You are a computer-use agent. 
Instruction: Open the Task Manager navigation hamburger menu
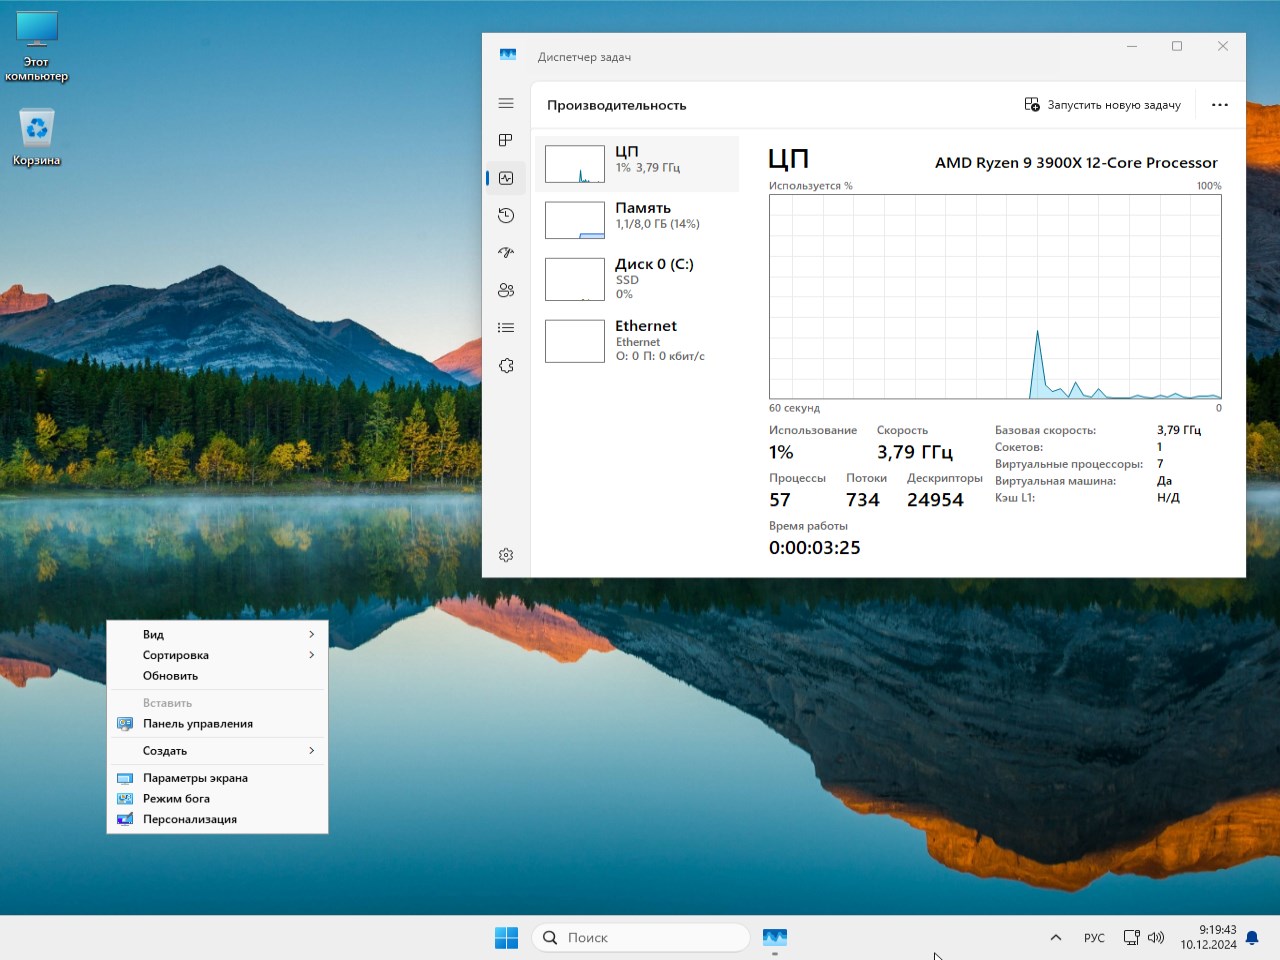(506, 103)
